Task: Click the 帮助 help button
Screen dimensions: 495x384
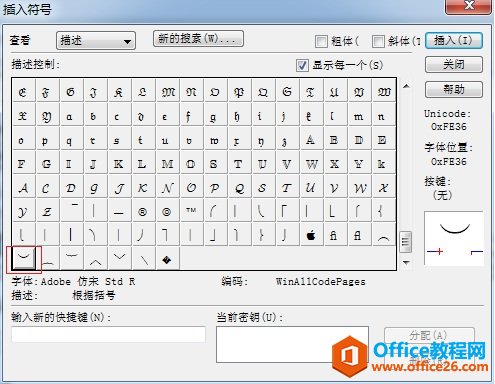Action: (x=454, y=89)
